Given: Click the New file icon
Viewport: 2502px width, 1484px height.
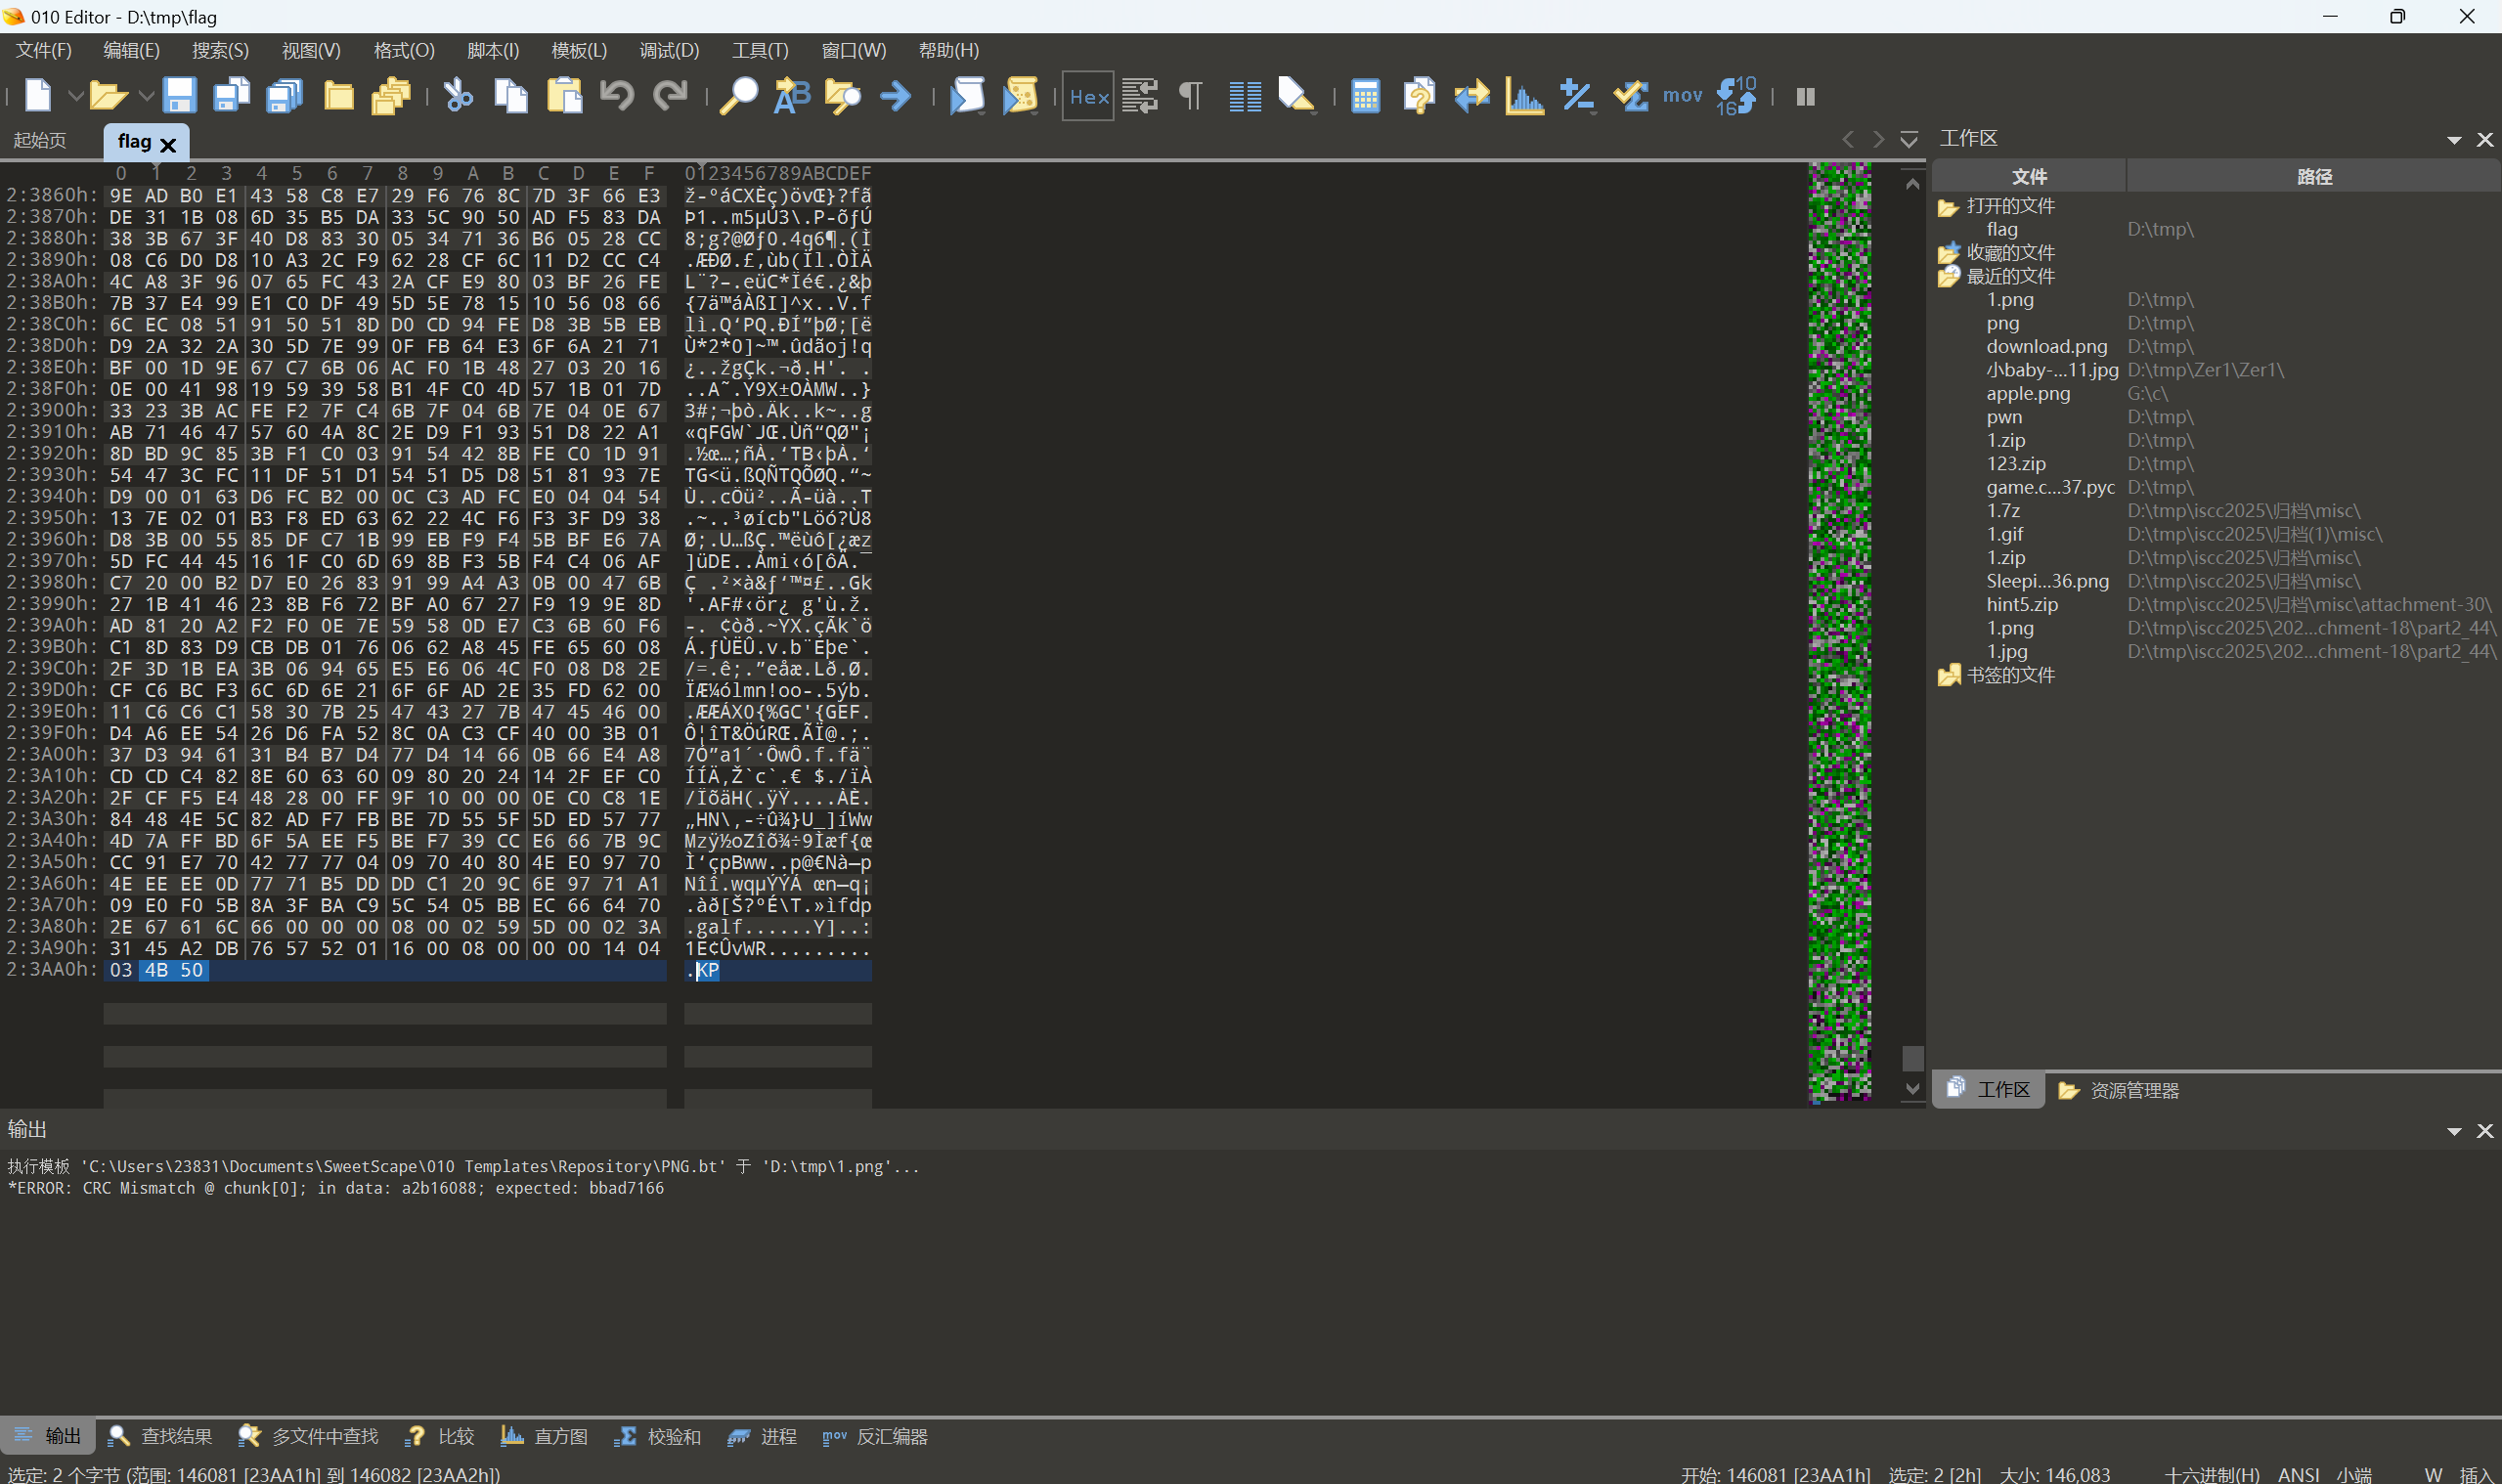Looking at the screenshot, I should tap(38, 96).
